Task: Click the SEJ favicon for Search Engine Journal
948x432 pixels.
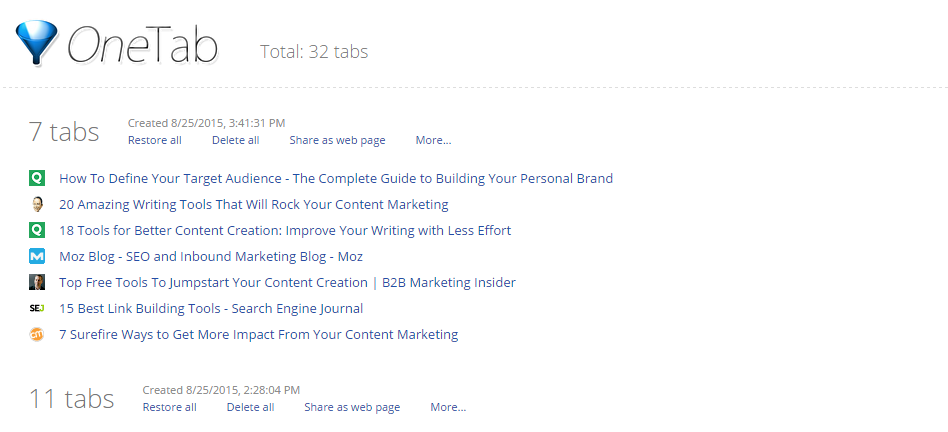Action: pos(37,308)
